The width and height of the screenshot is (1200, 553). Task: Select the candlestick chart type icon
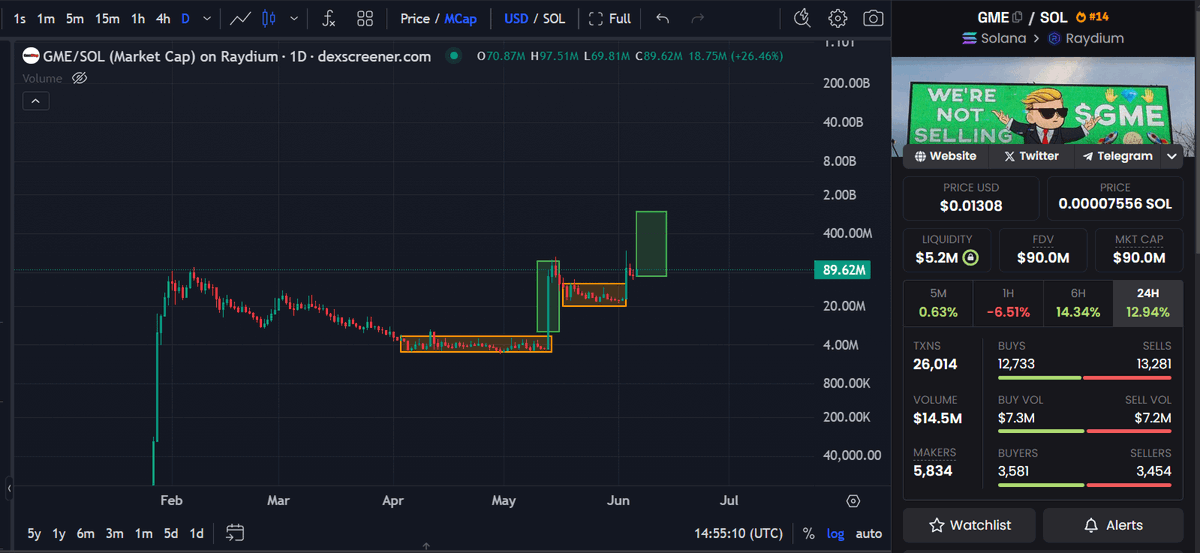[x=267, y=18]
